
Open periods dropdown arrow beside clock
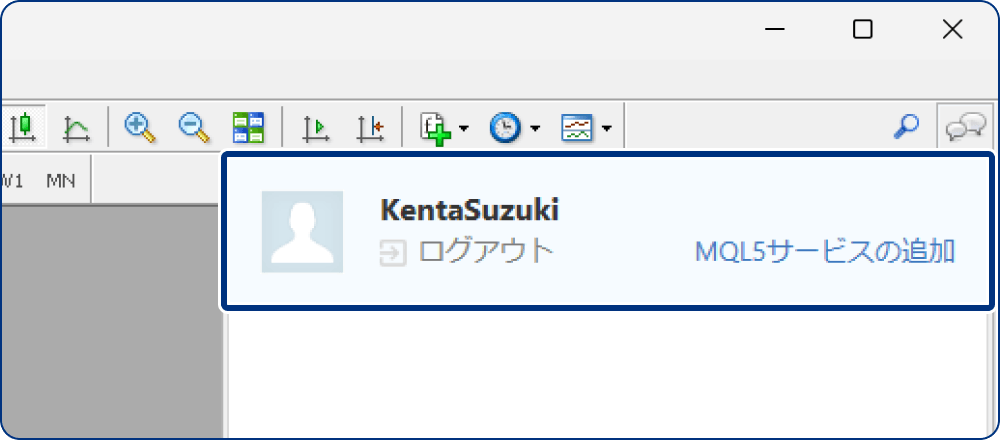[x=535, y=129]
